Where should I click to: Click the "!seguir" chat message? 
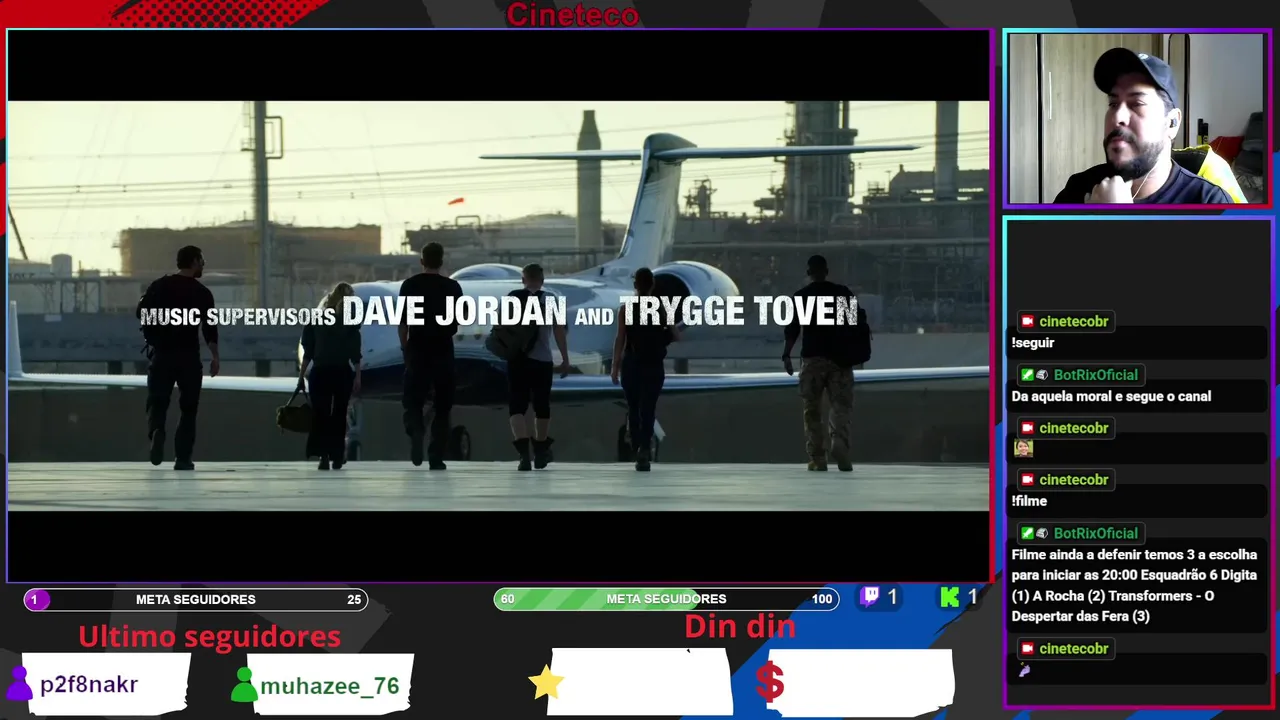(1033, 343)
